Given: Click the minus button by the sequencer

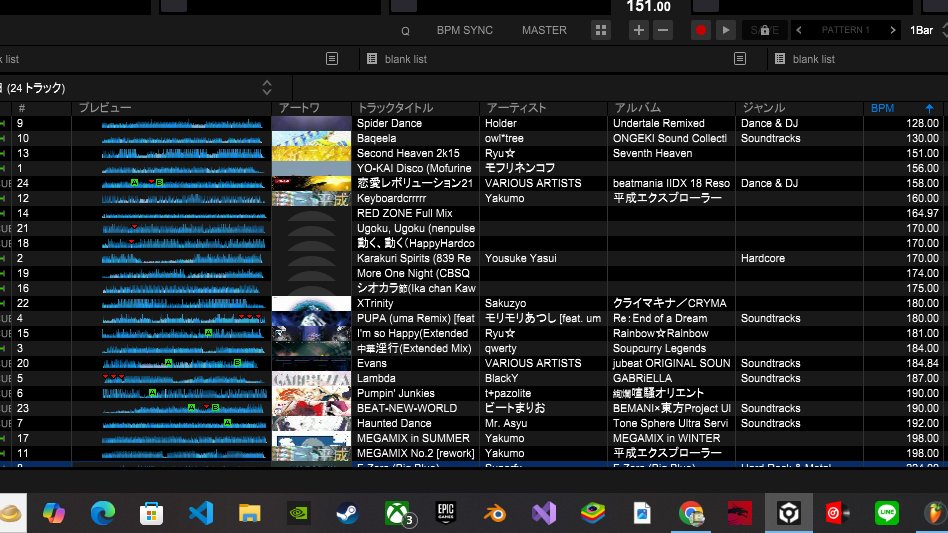Looking at the screenshot, I should click(x=663, y=30).
